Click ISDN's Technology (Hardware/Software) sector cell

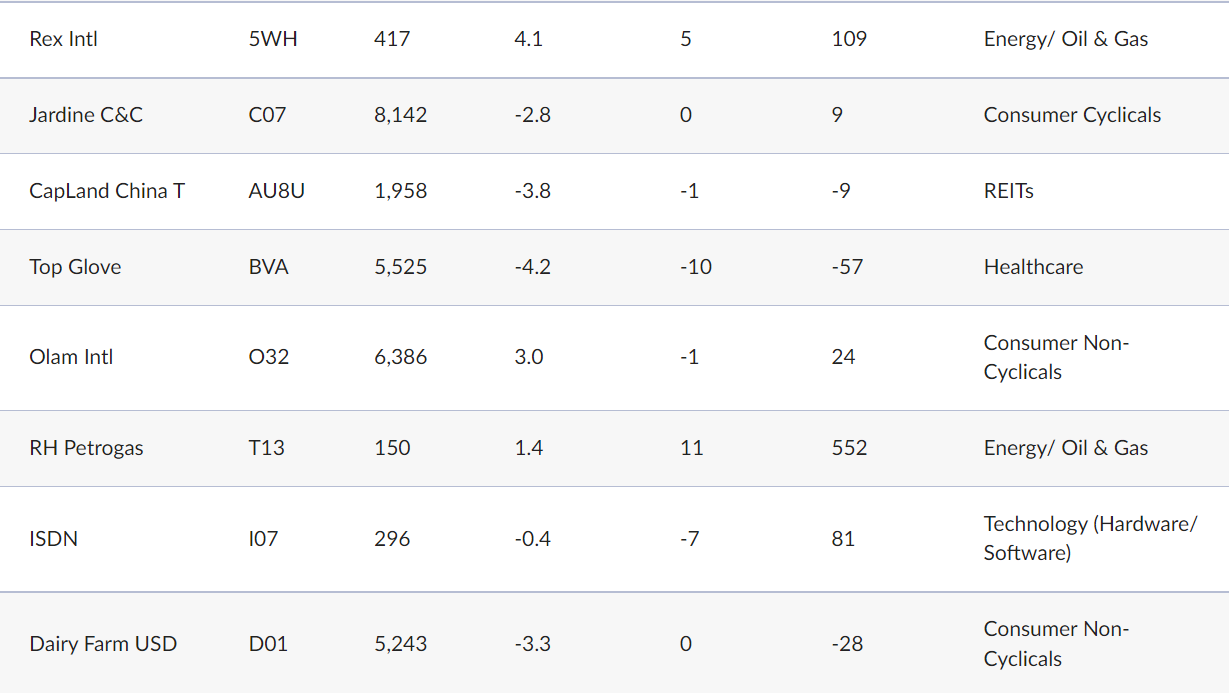point(1089,538)
